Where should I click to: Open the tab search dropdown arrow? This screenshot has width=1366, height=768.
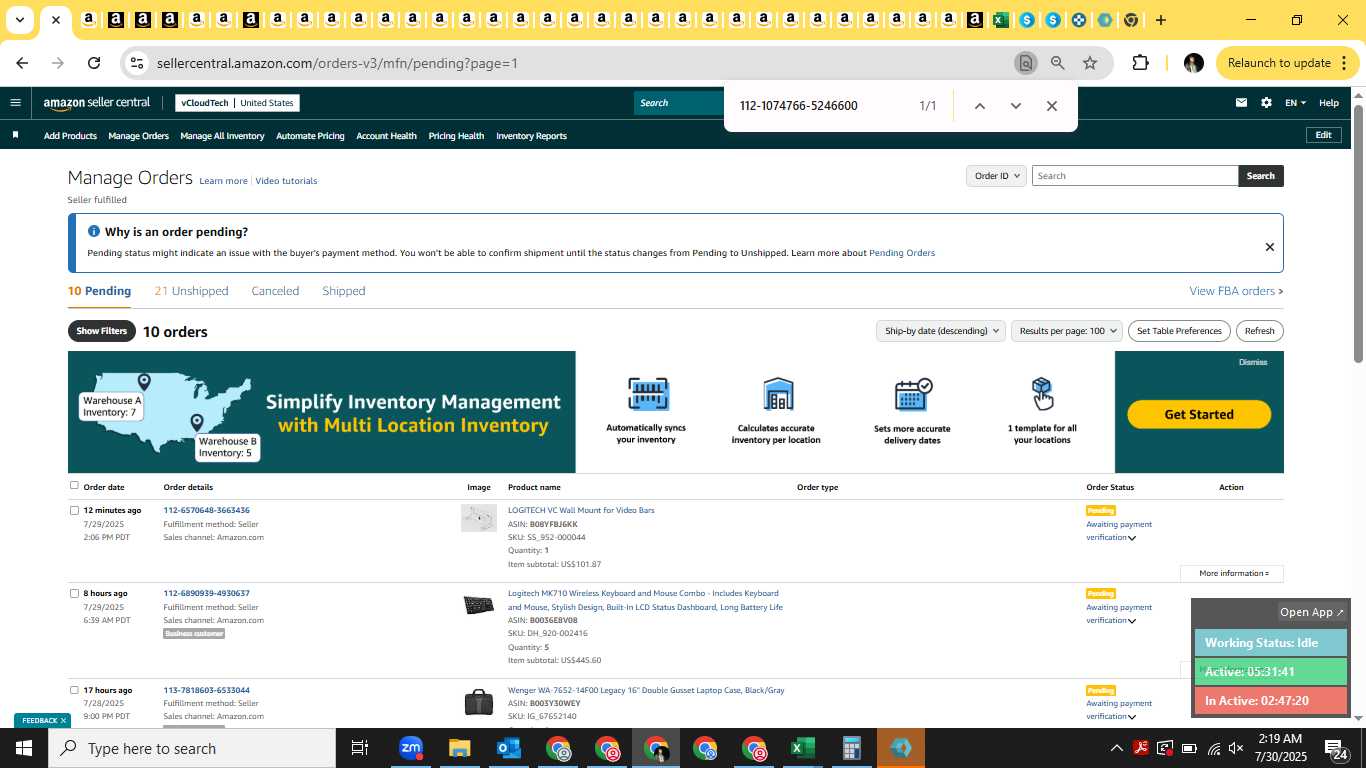coord(19,20)
